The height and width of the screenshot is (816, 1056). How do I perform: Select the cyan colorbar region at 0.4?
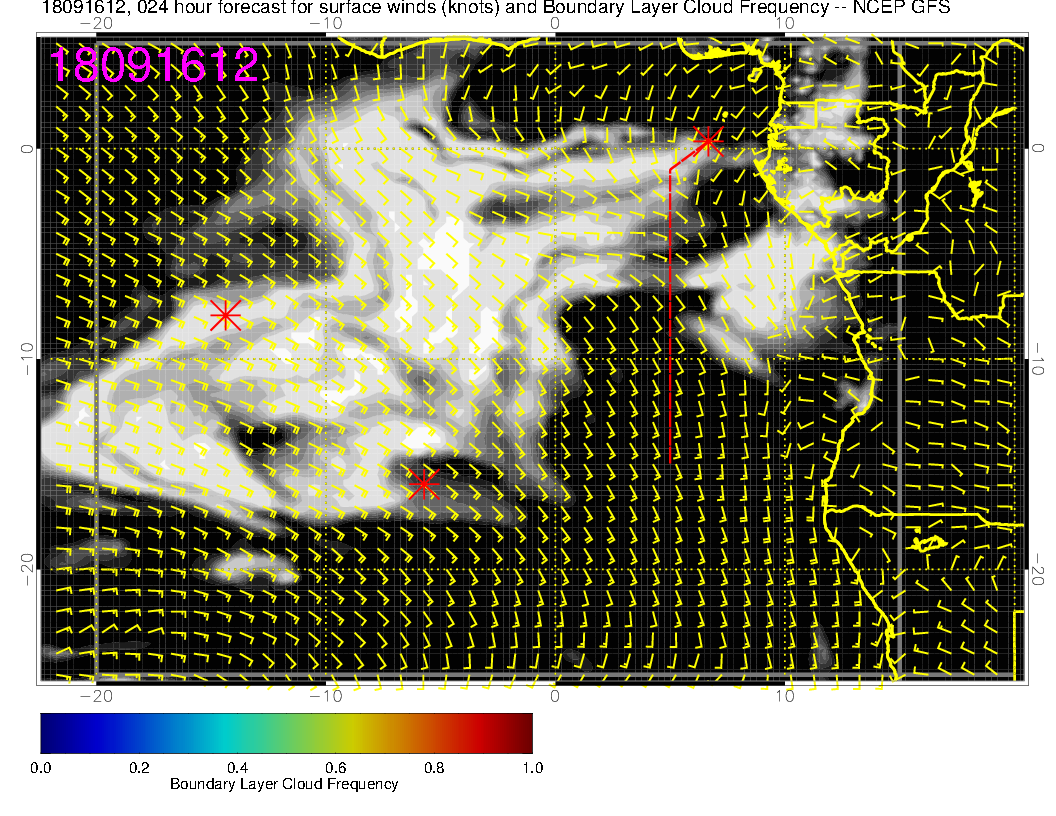[237, 732]
